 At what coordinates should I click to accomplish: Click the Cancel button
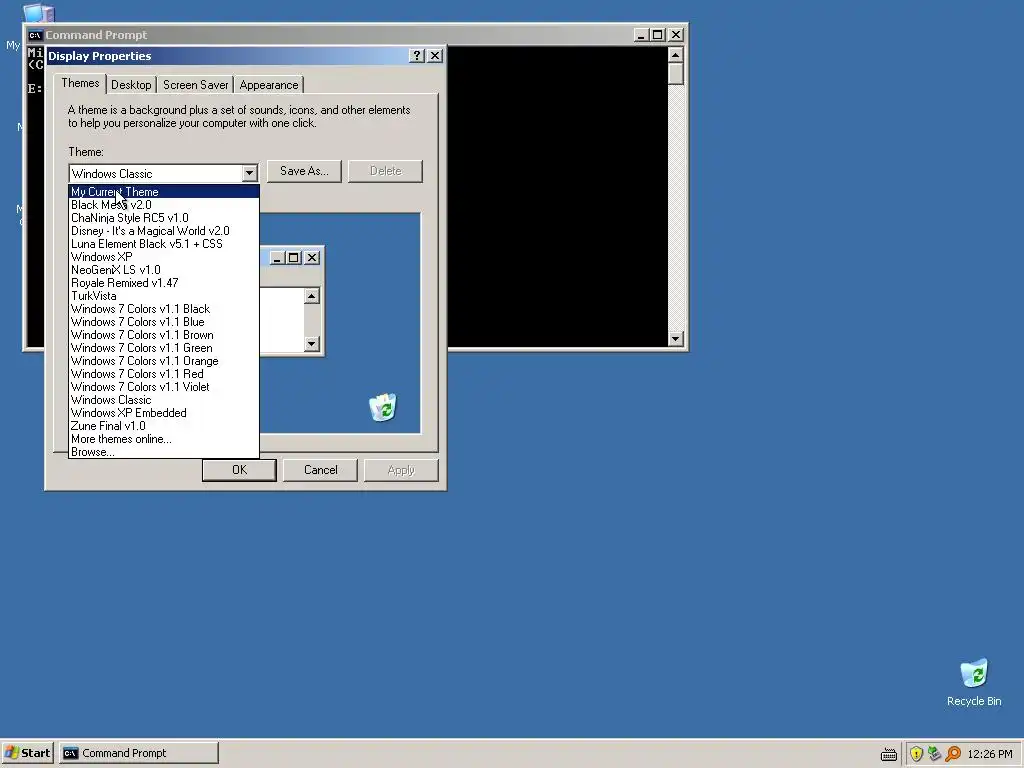pyautogui.click(x=321, y=470)
